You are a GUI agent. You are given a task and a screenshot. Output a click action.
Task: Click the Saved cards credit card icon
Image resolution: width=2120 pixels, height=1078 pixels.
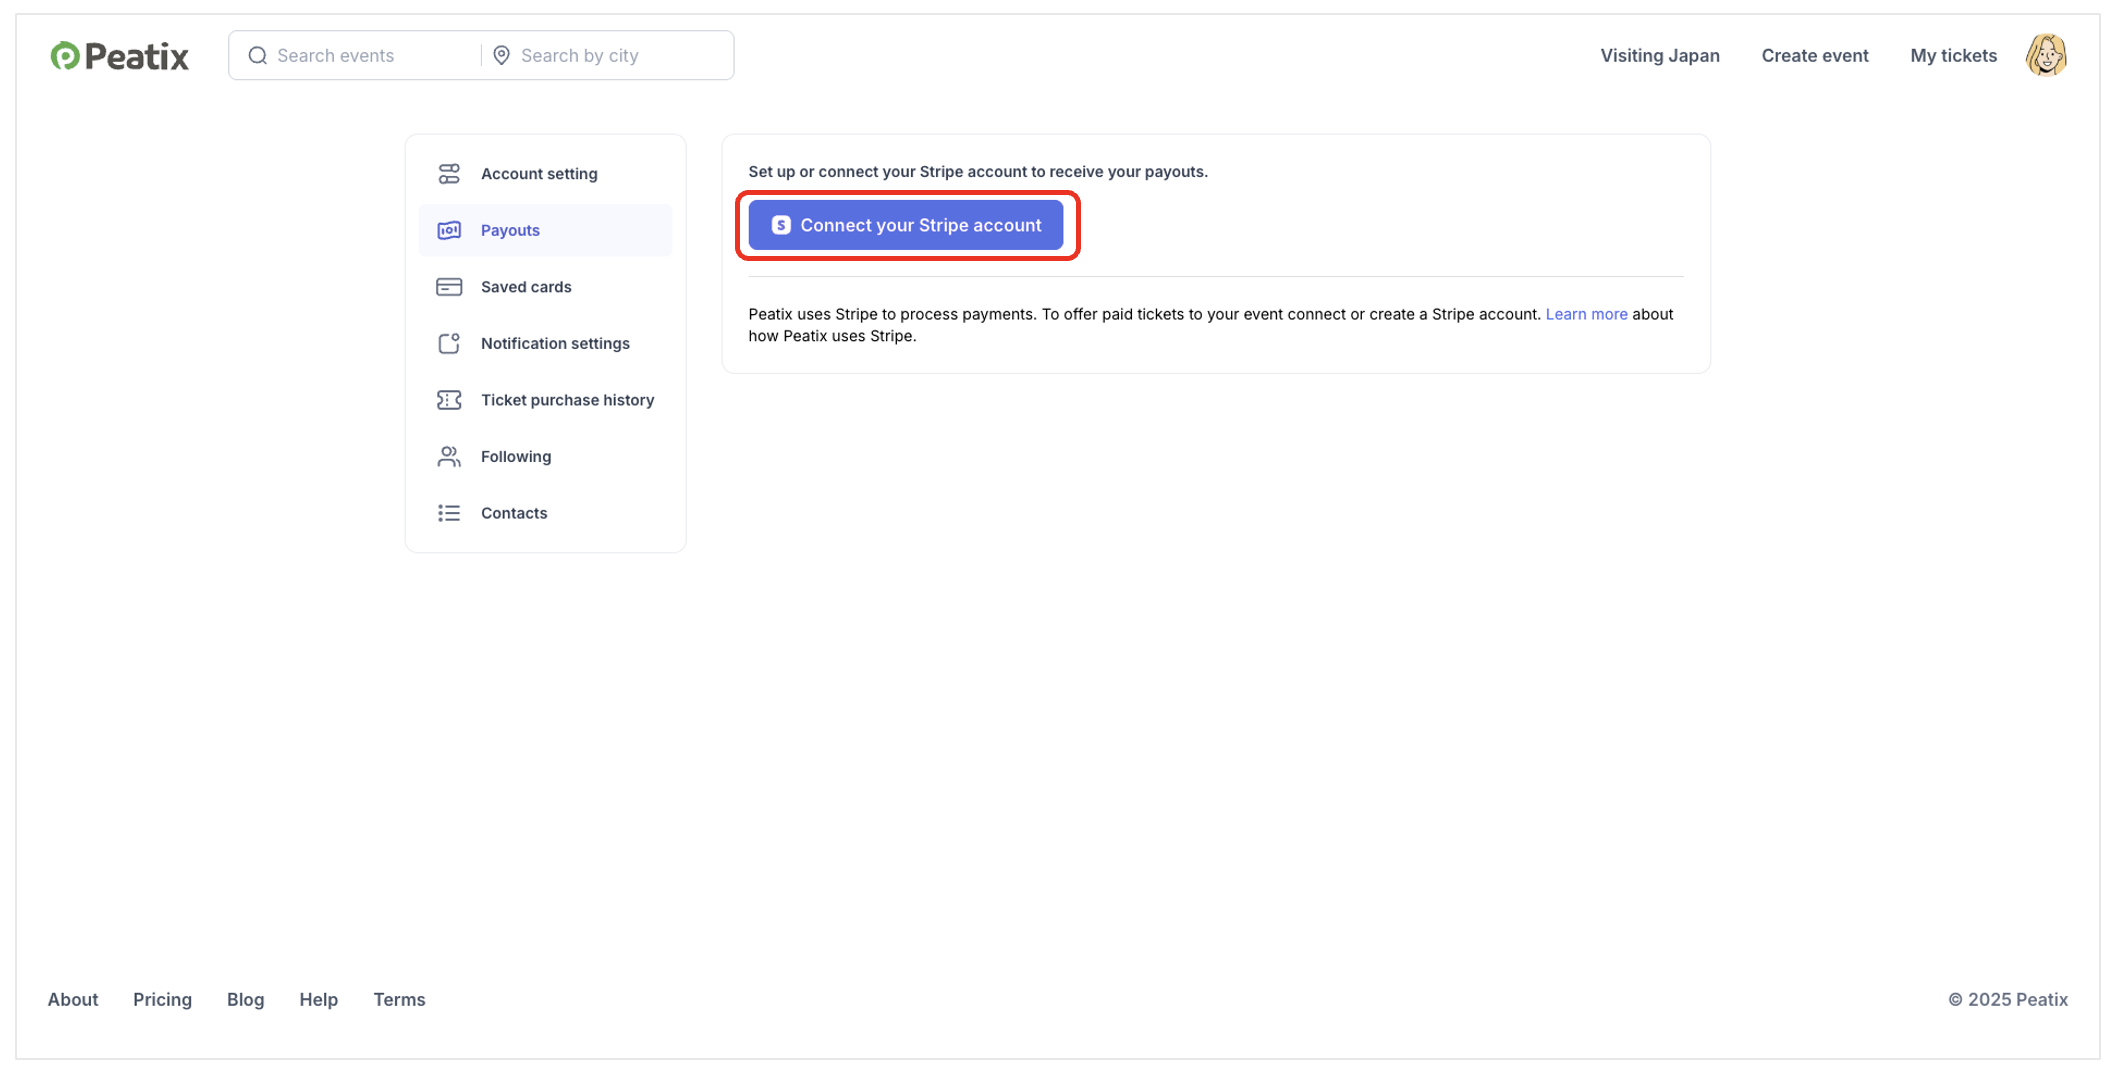[449, 287]
